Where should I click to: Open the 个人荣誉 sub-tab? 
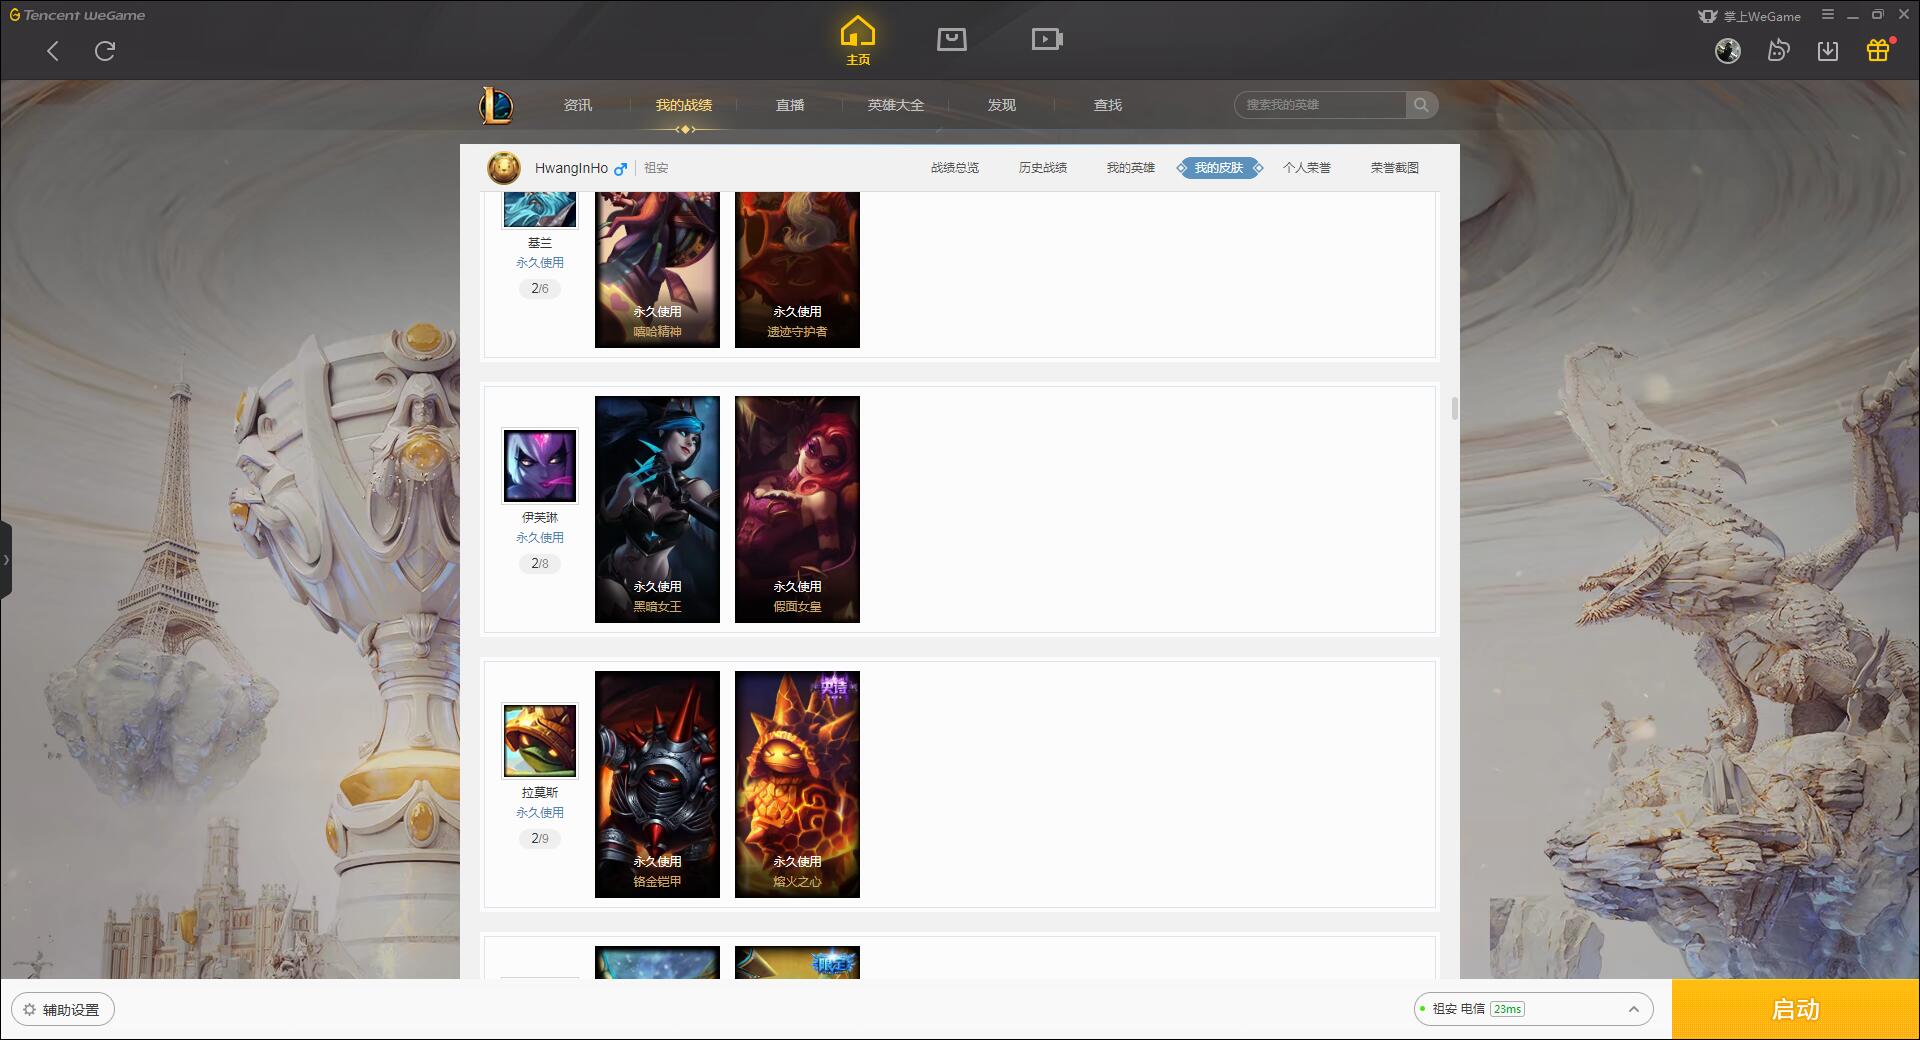pos(1307,168)
